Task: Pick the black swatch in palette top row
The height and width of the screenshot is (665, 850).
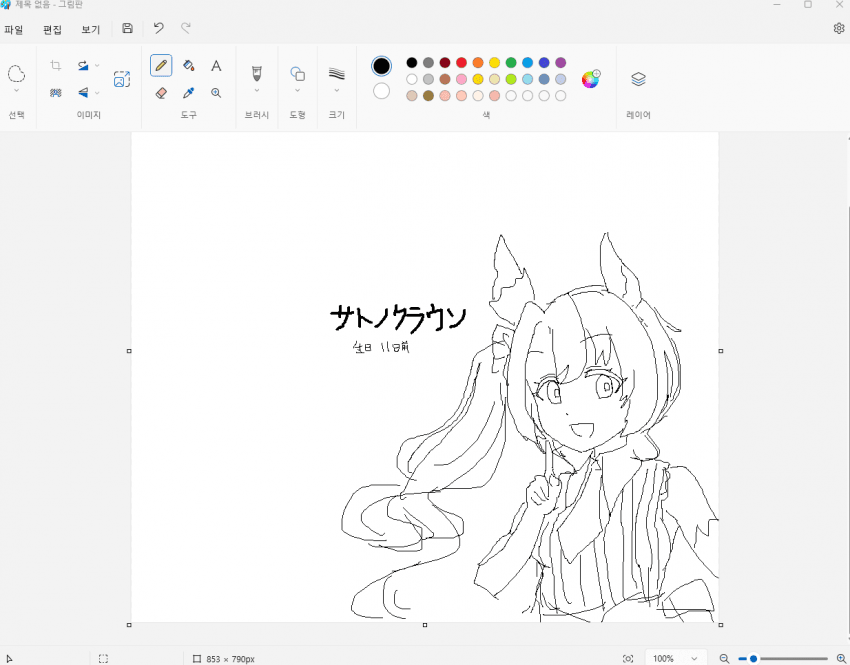Action: (x=412, y=63)
